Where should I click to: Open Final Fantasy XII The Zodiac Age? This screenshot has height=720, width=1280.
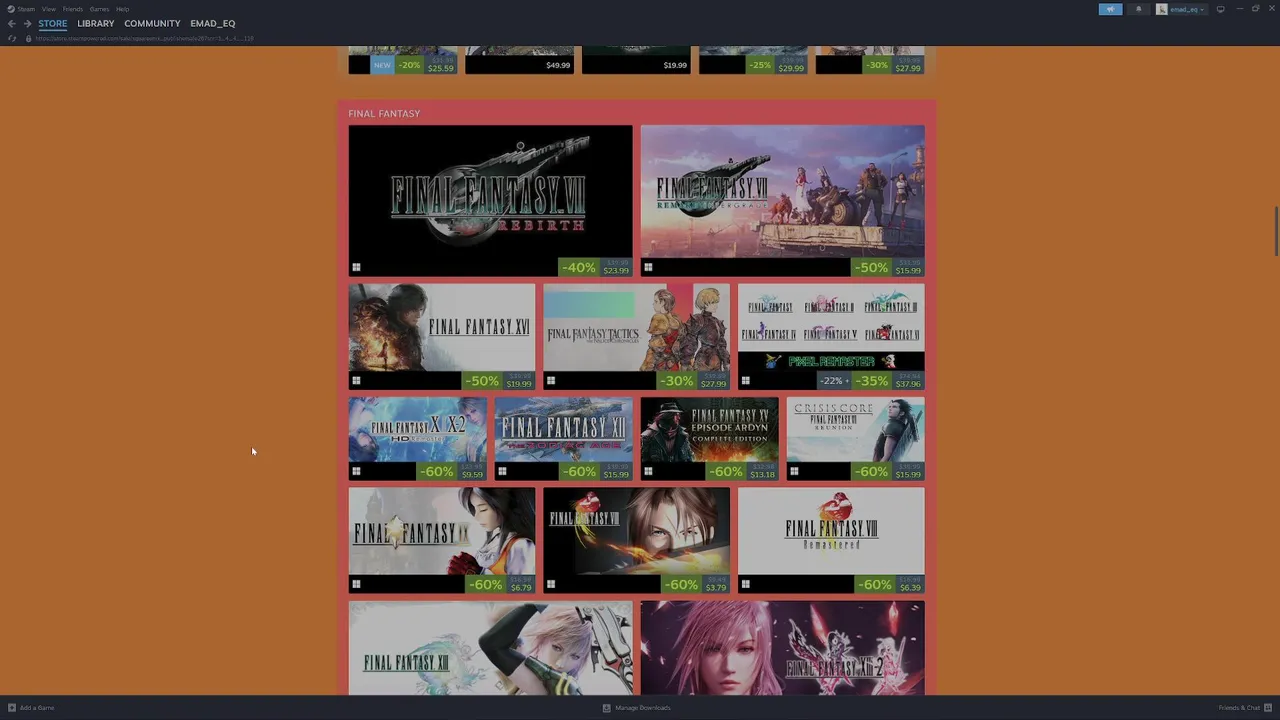click(x=563, y=439)
